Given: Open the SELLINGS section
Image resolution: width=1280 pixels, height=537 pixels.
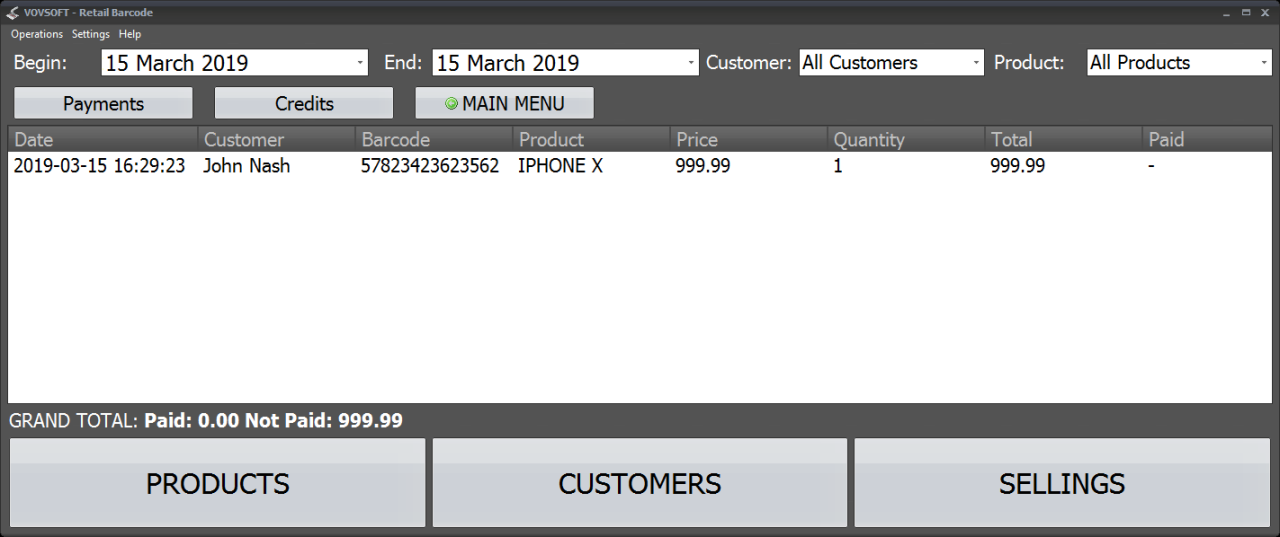Looking at the screenshot, I should tap(1061, 483).
